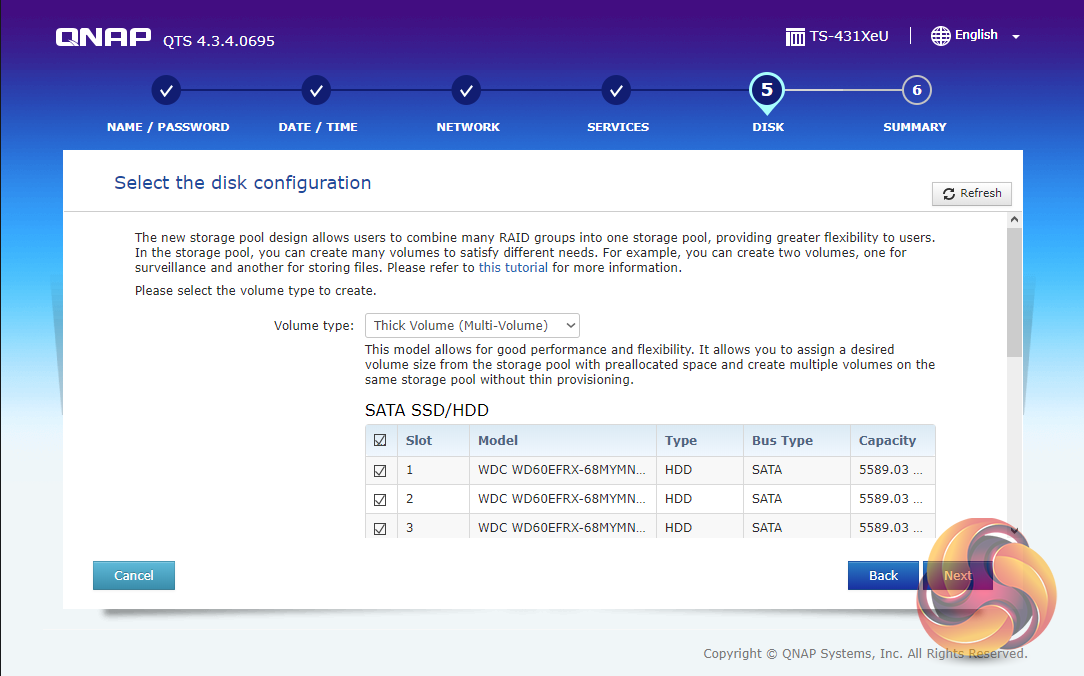This screenshot has width=1084, height=676.
Task: Click the globe language icon
Action: [940, 36]
